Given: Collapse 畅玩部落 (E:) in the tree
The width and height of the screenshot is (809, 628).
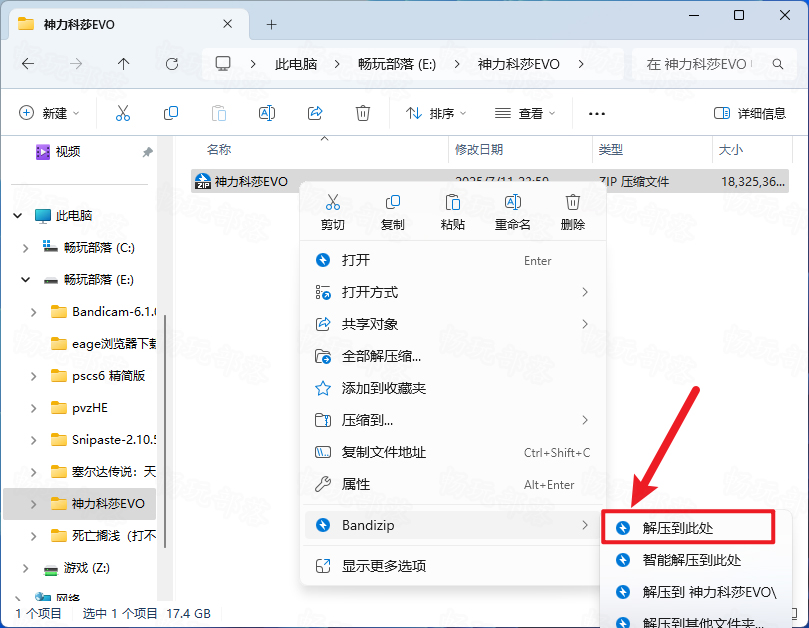Looking at the screenshot, I should tap(26, 280).
